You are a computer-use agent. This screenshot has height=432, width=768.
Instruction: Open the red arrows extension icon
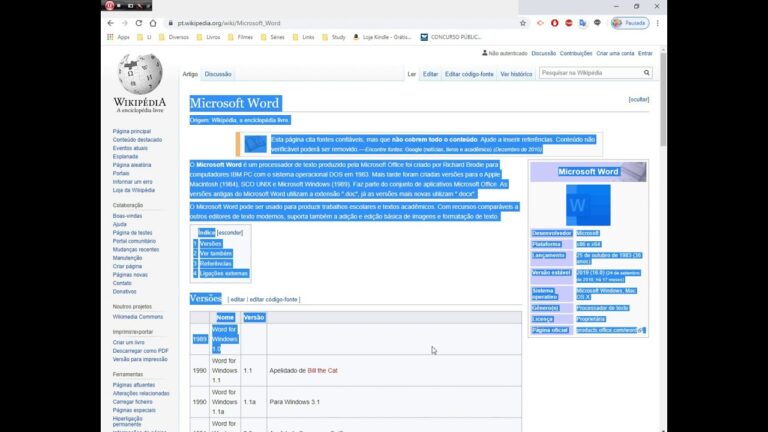point(540,23)
